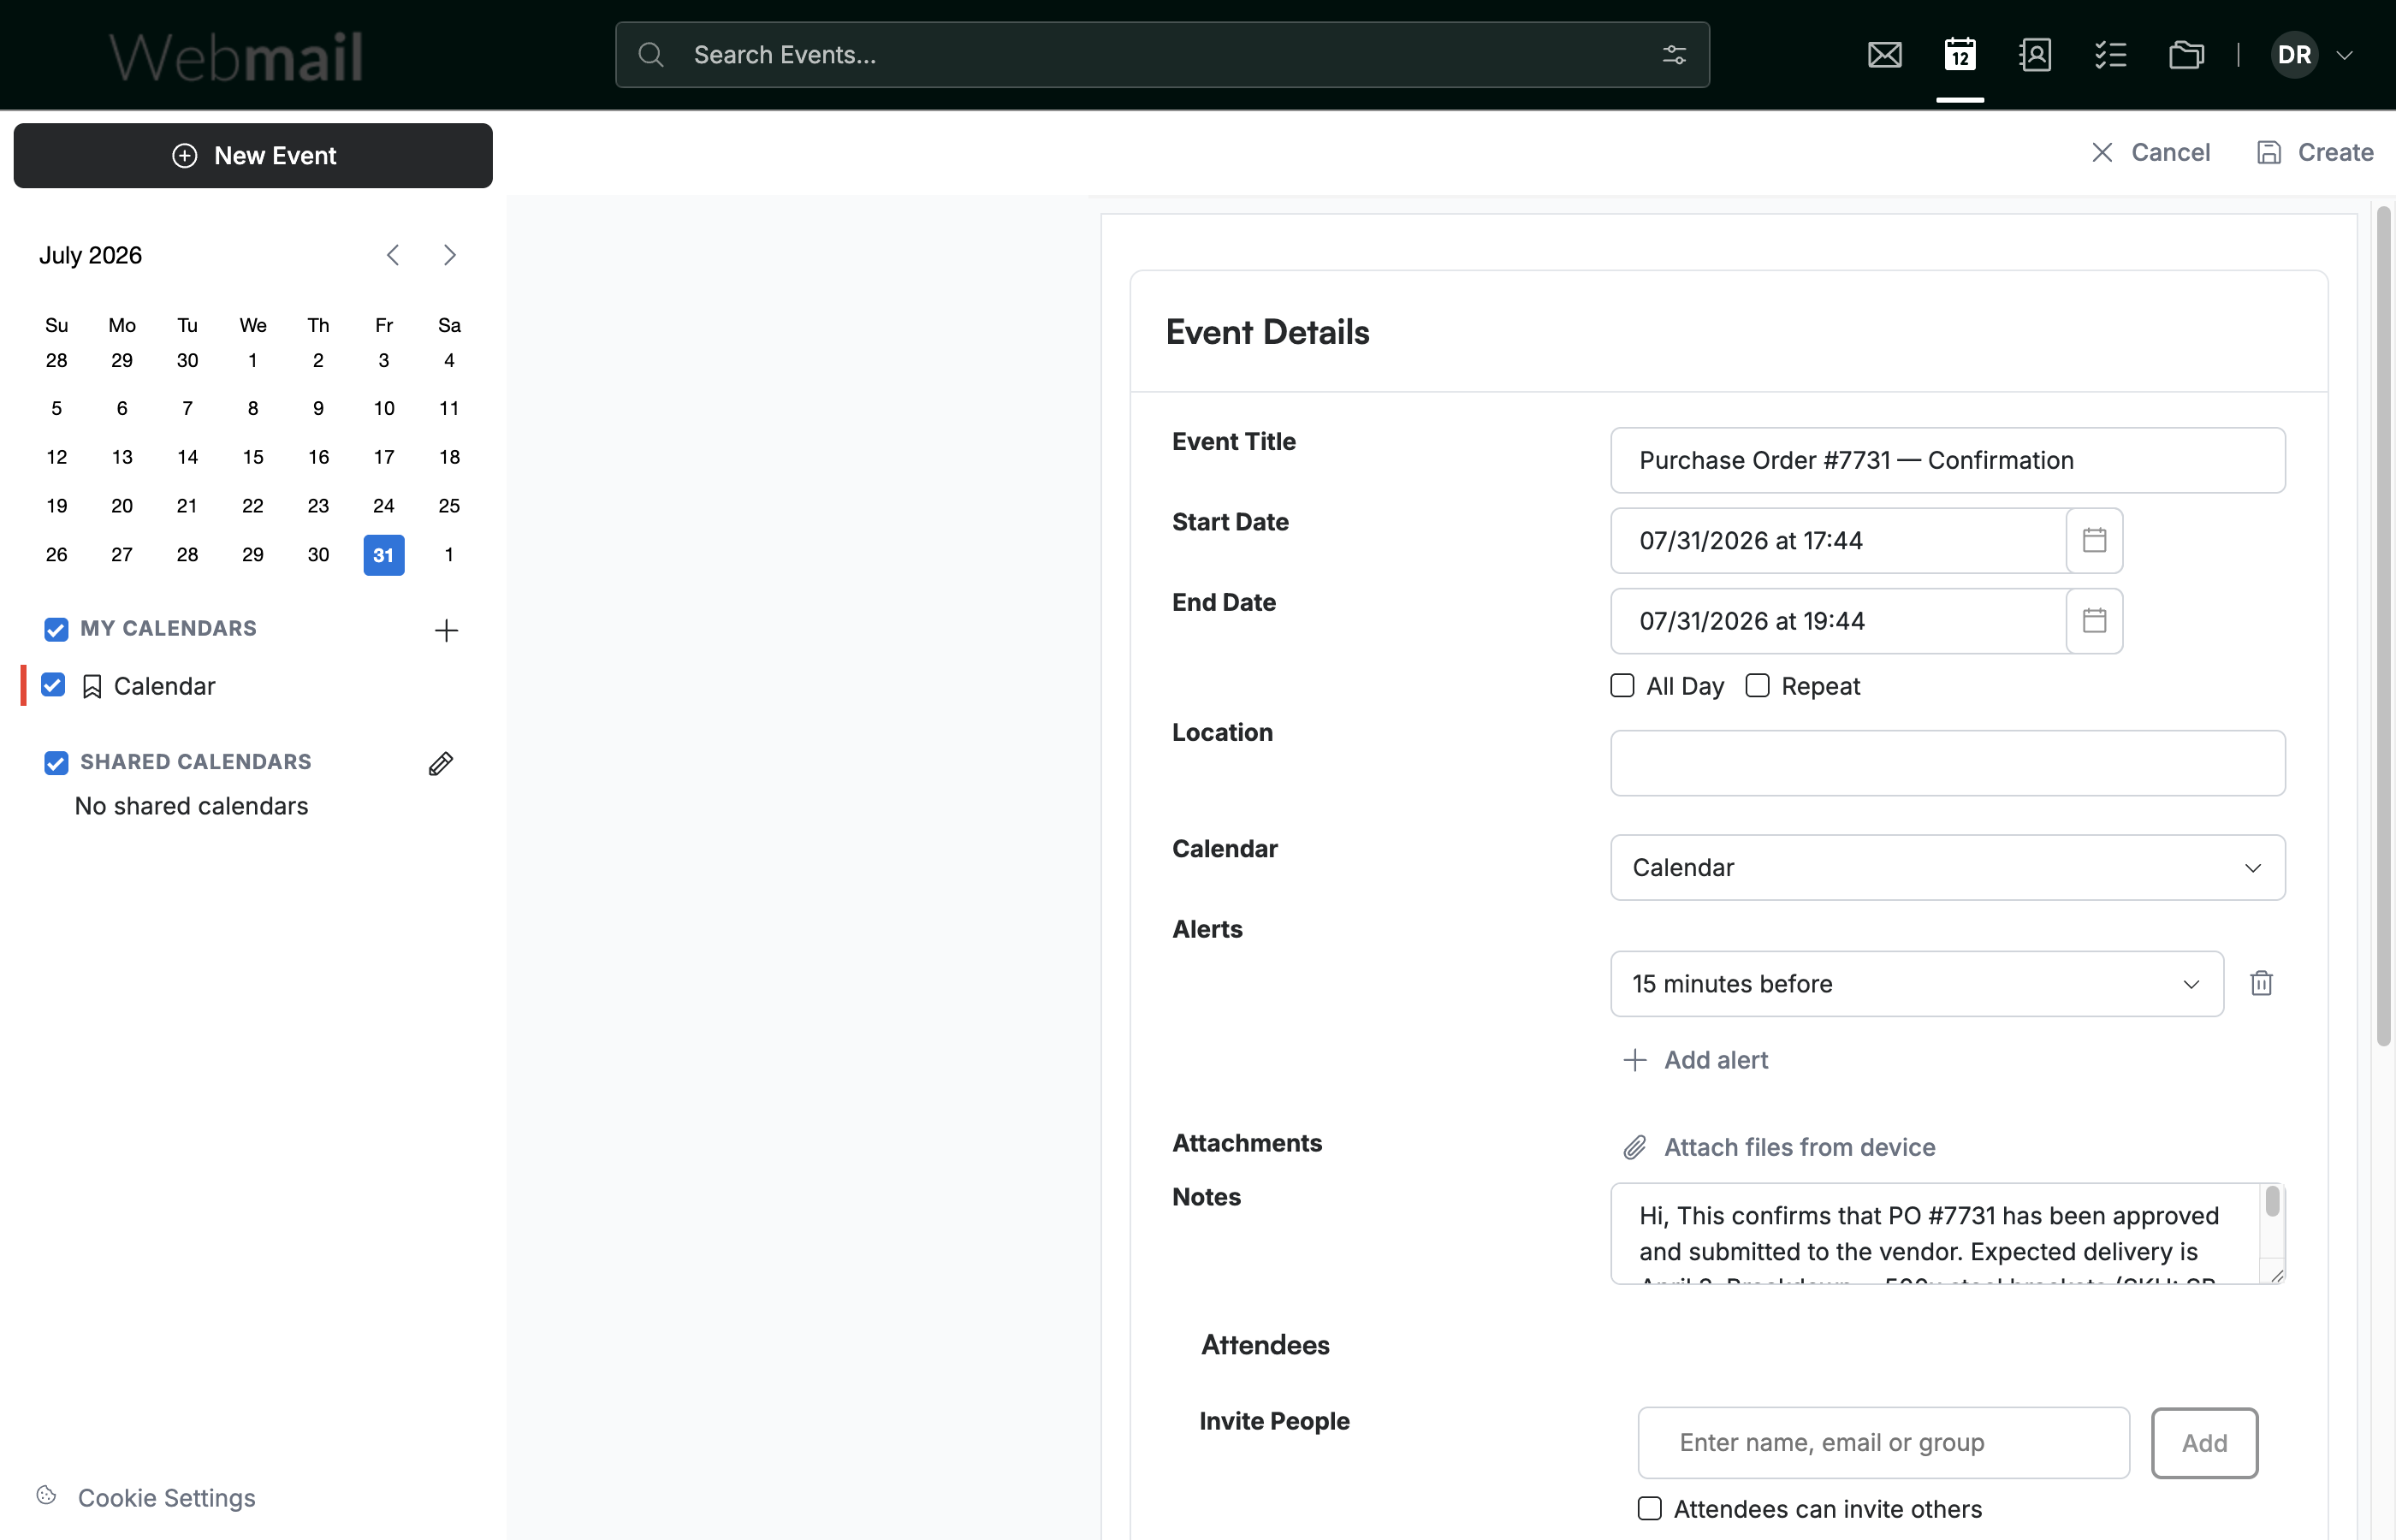This screenshot has width=2396, height=1540.
Task: Click the Add alert link
Action: [x=1695, y=1060]
